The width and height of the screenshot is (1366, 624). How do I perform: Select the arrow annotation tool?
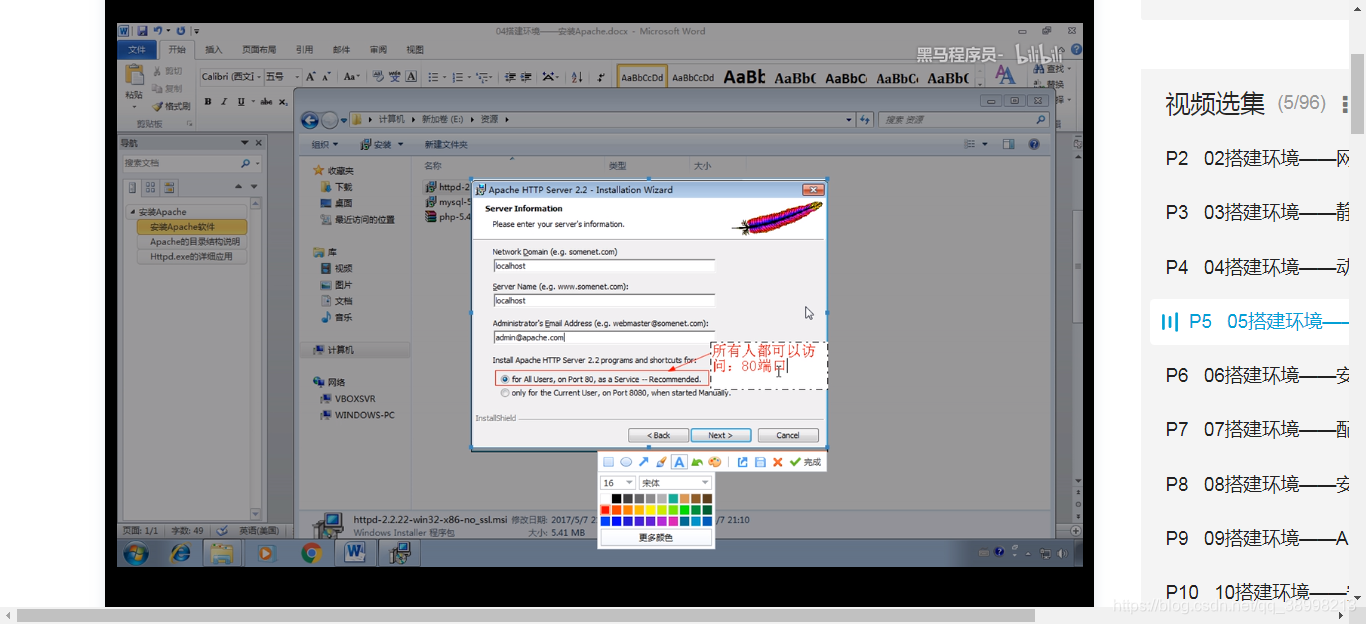(x=643, y=462)
